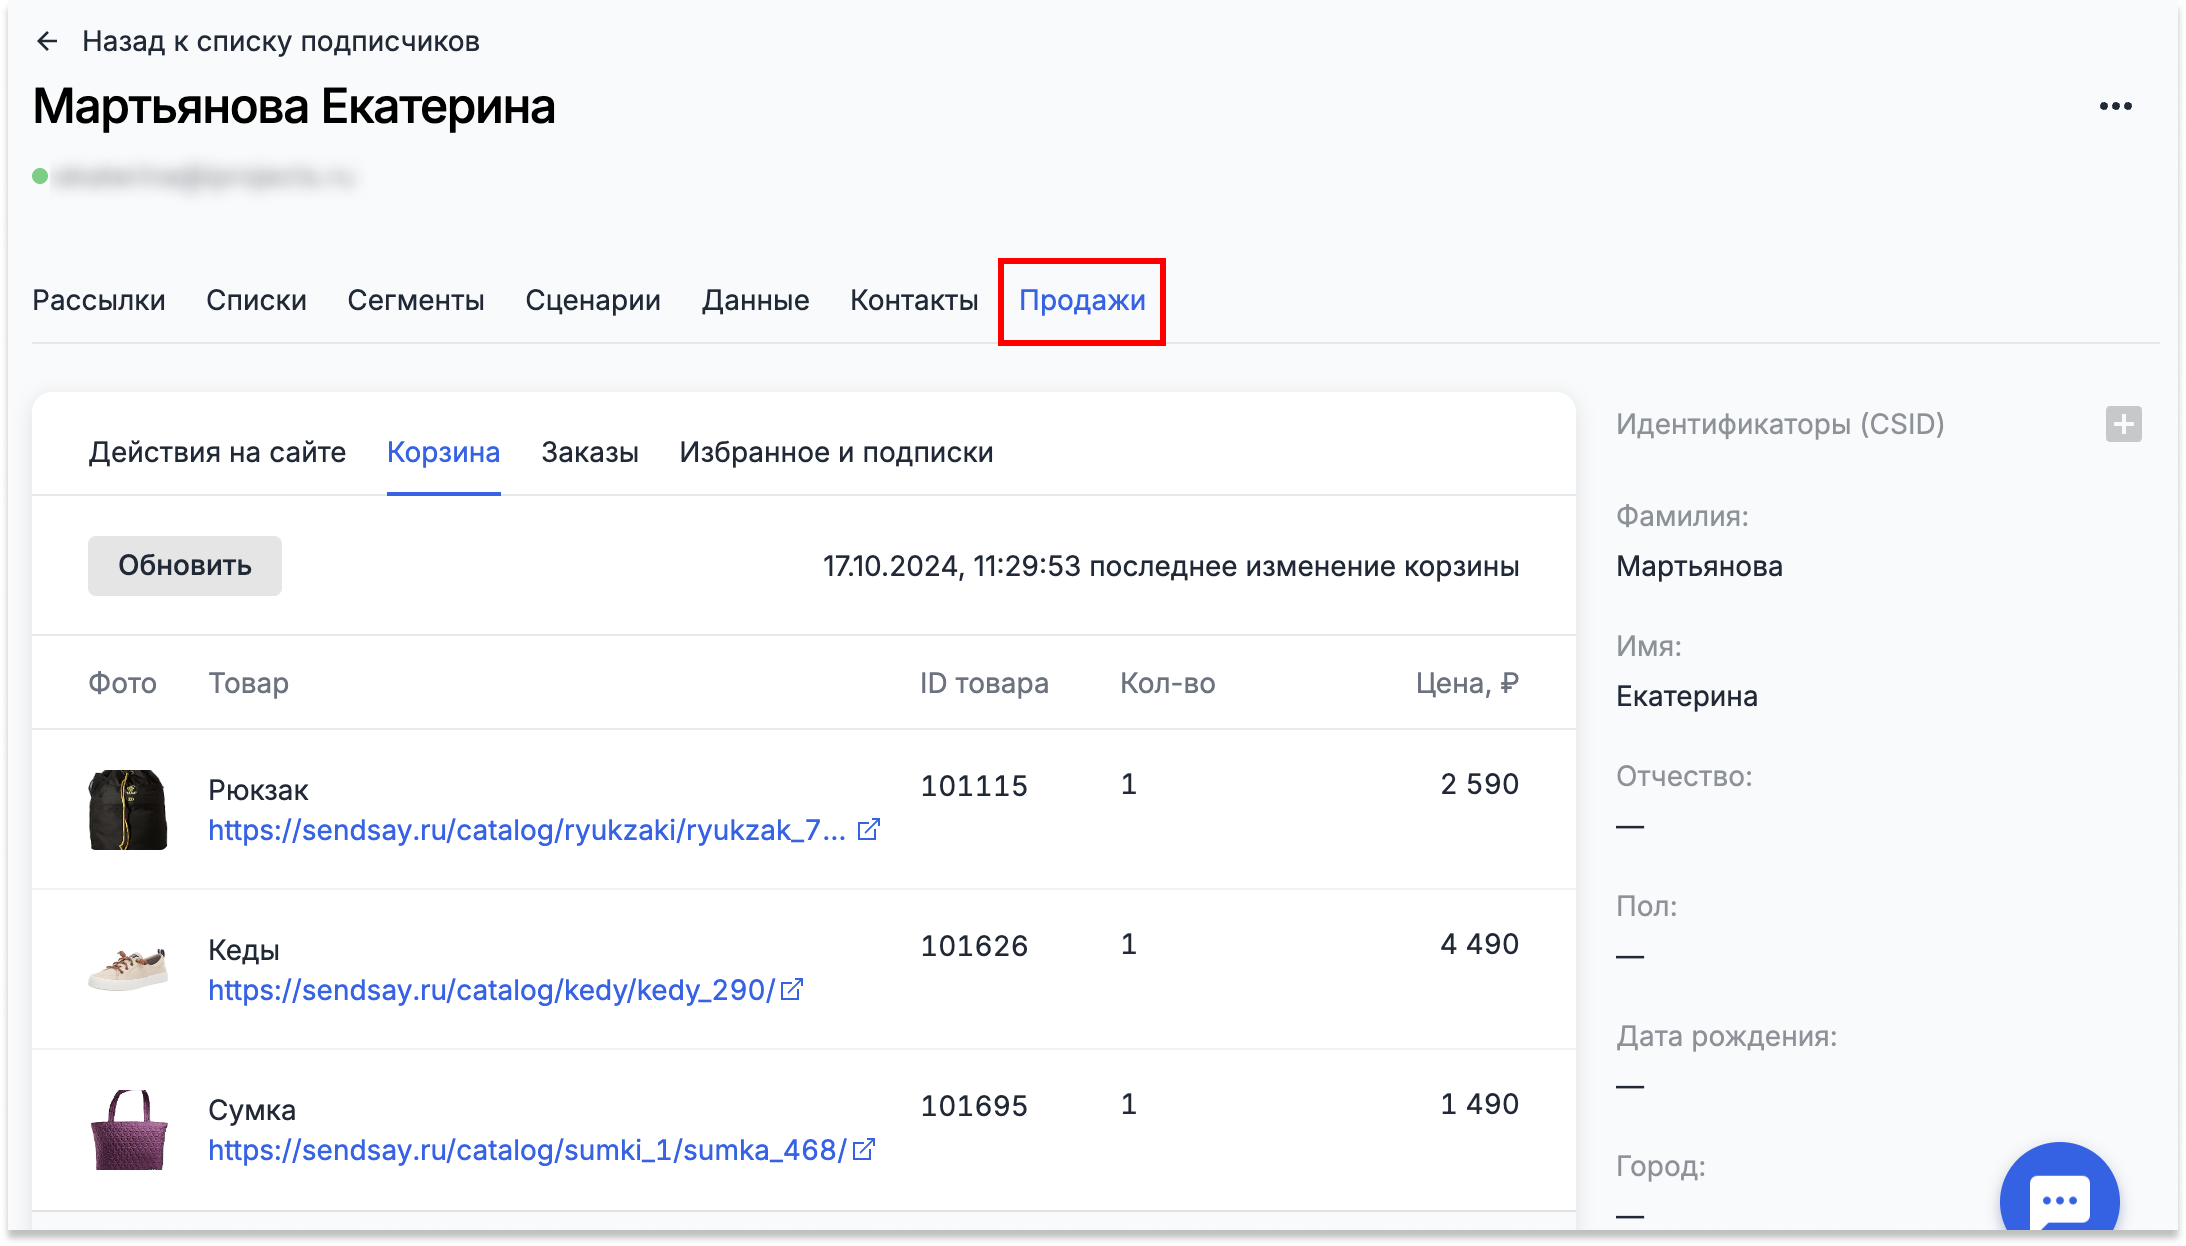
Task: Click the Кеды sneakers thumbnail
Action: (x=128, y=970)
